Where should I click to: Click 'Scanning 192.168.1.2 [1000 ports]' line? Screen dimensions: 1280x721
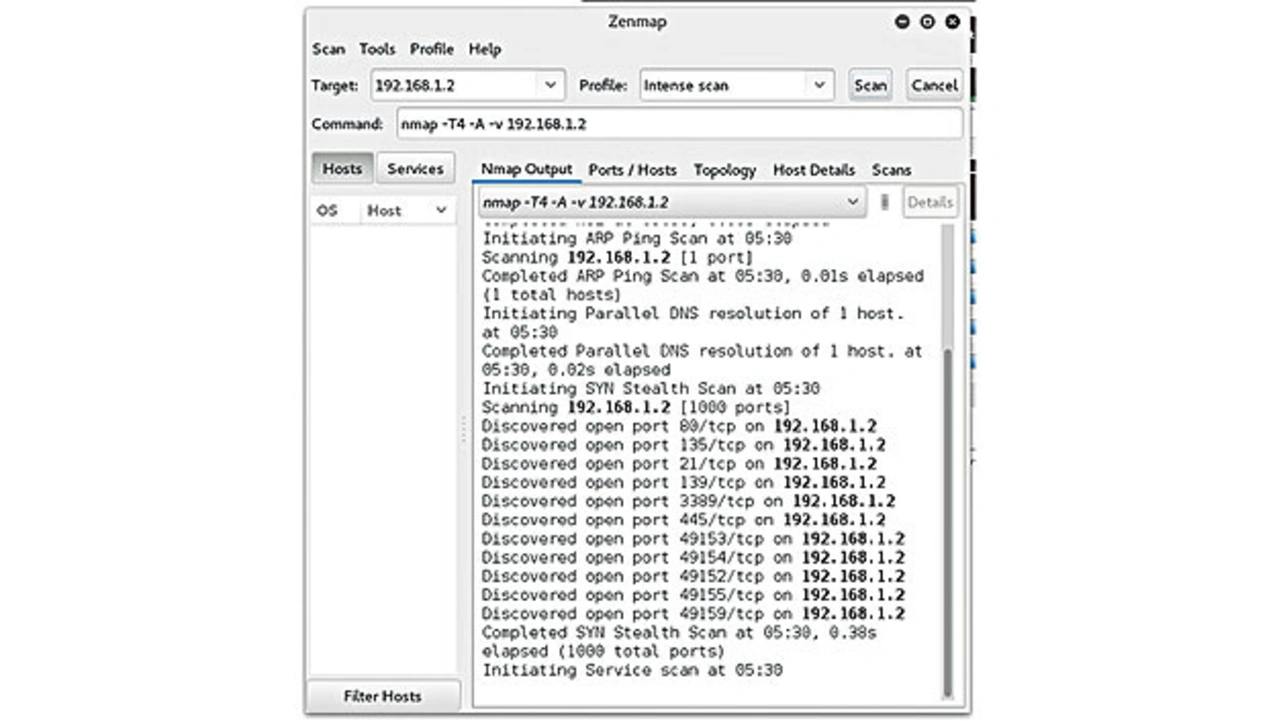pyautogui.click(x=636, y=407)
